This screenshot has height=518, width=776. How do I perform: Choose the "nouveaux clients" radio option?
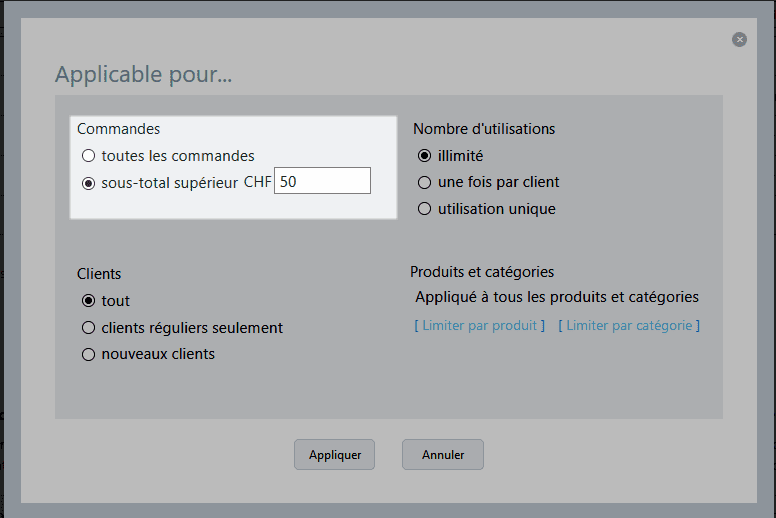[89, 354]
